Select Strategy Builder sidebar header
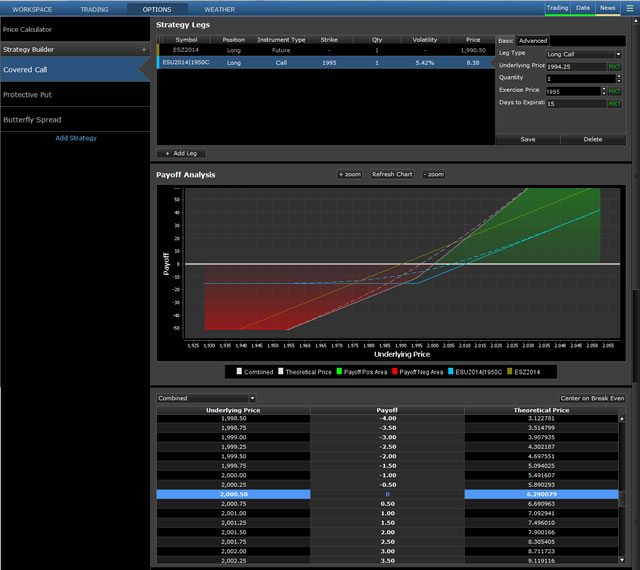 (75, 49)
